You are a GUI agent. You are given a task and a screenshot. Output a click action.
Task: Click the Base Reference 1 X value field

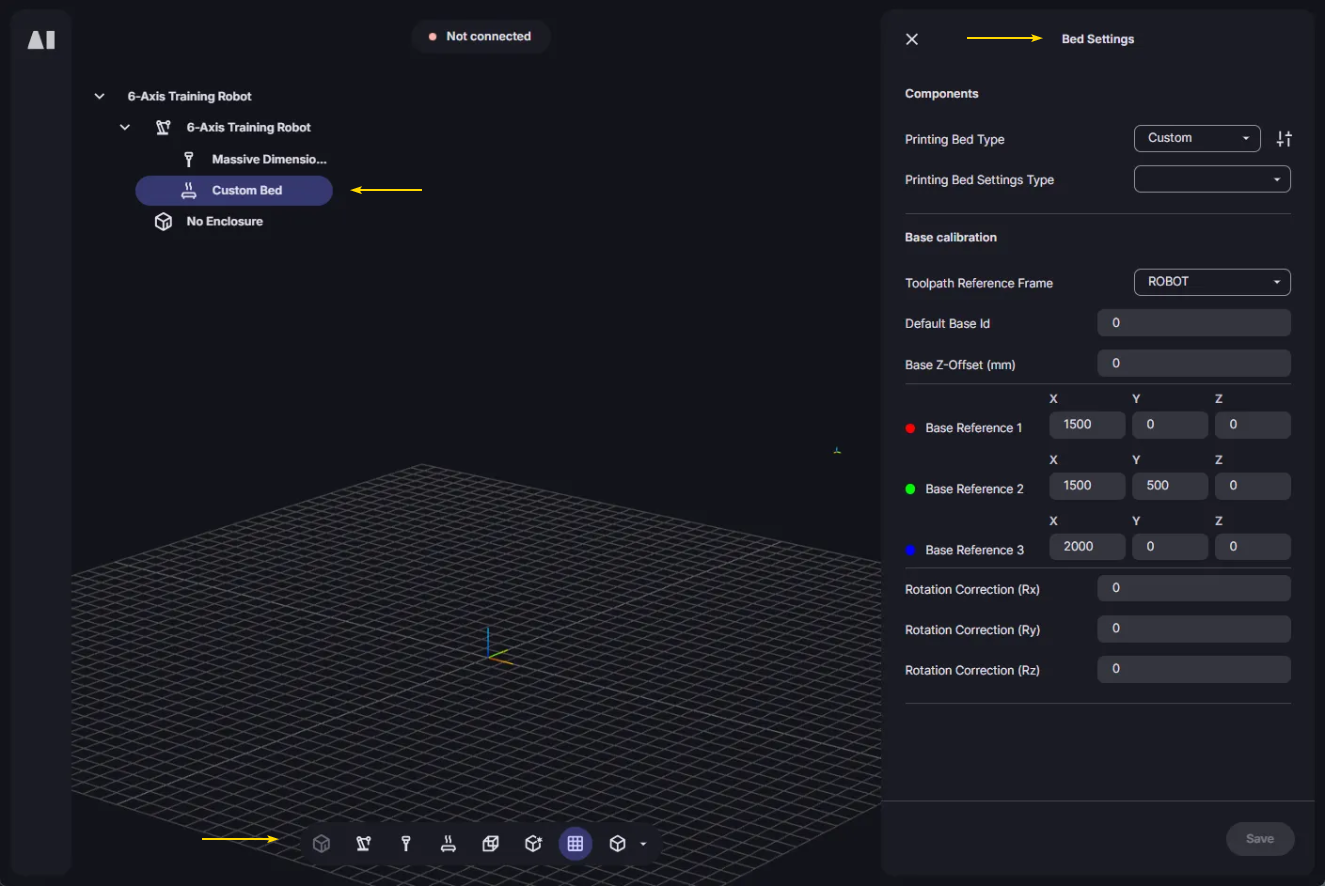point(1087,425)
